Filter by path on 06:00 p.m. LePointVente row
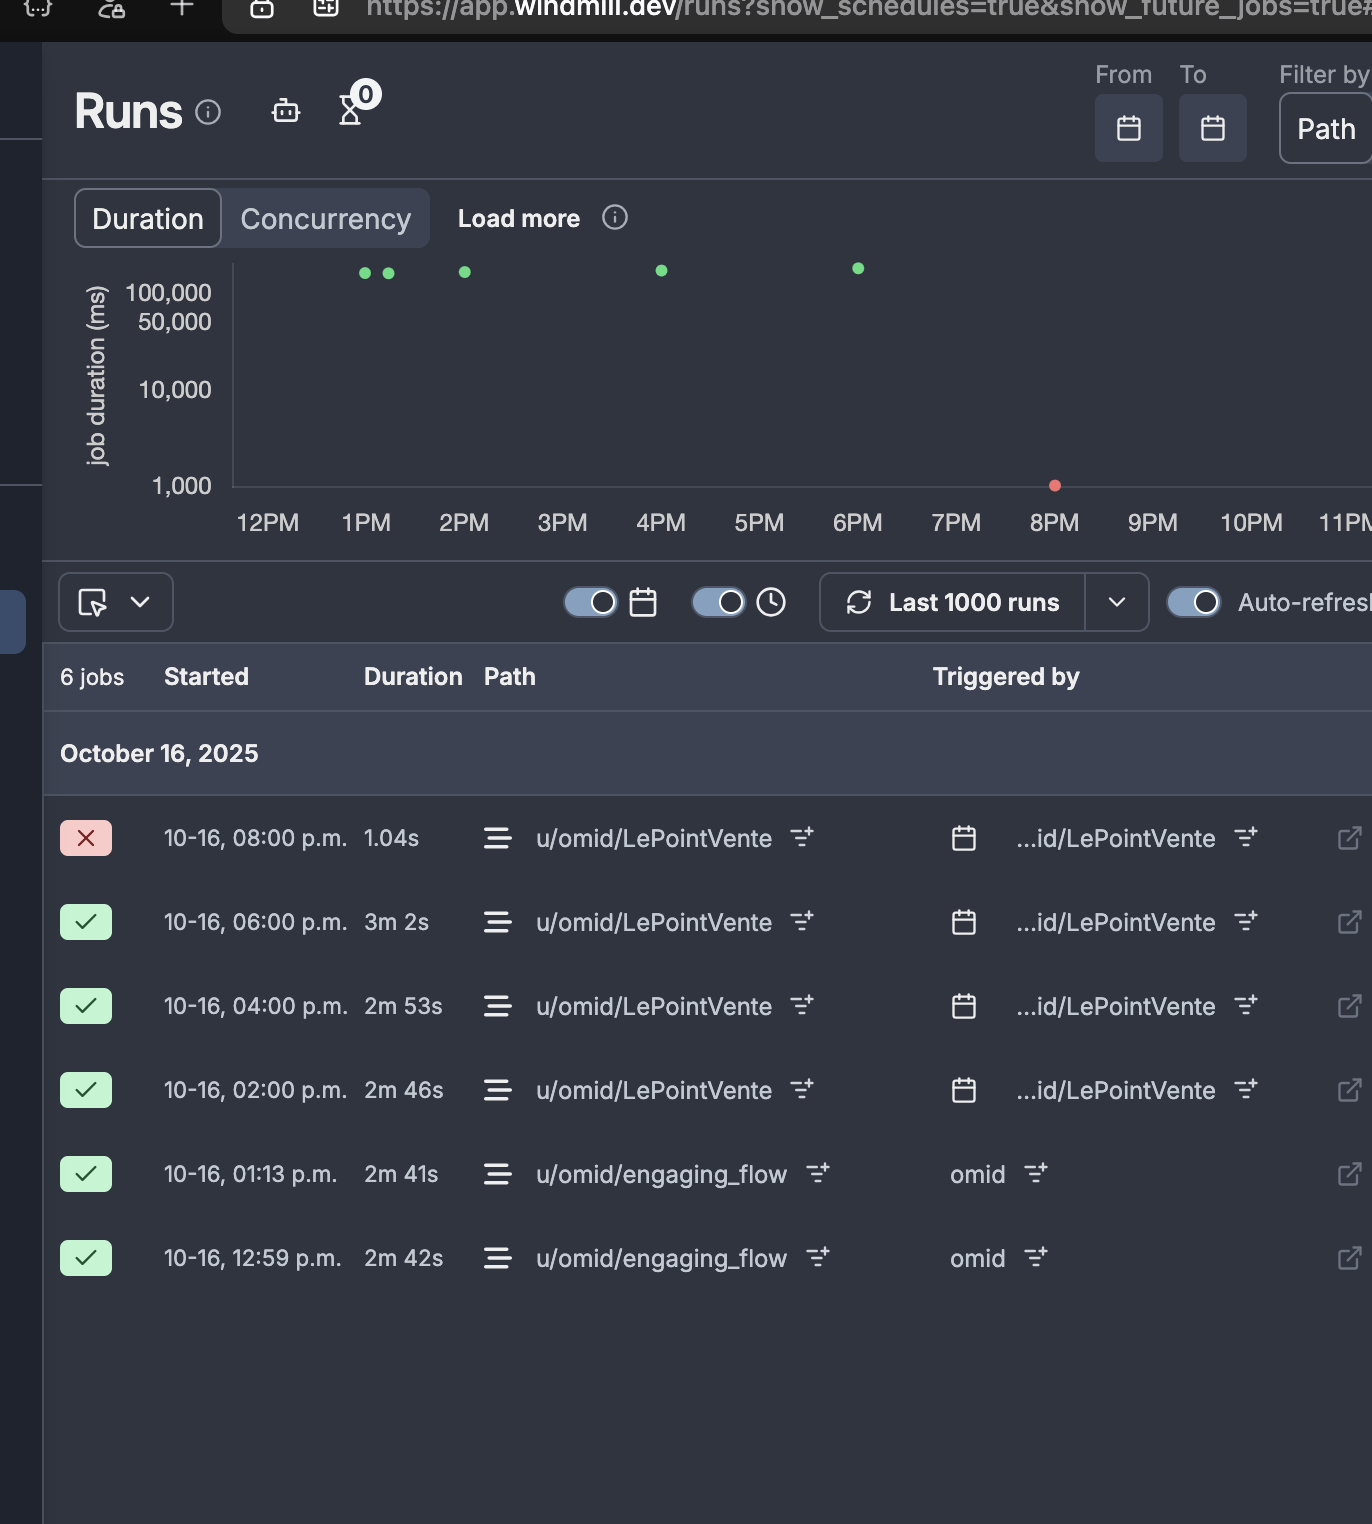Screen dimensions: 1372x1524 (x=802, y=921)
